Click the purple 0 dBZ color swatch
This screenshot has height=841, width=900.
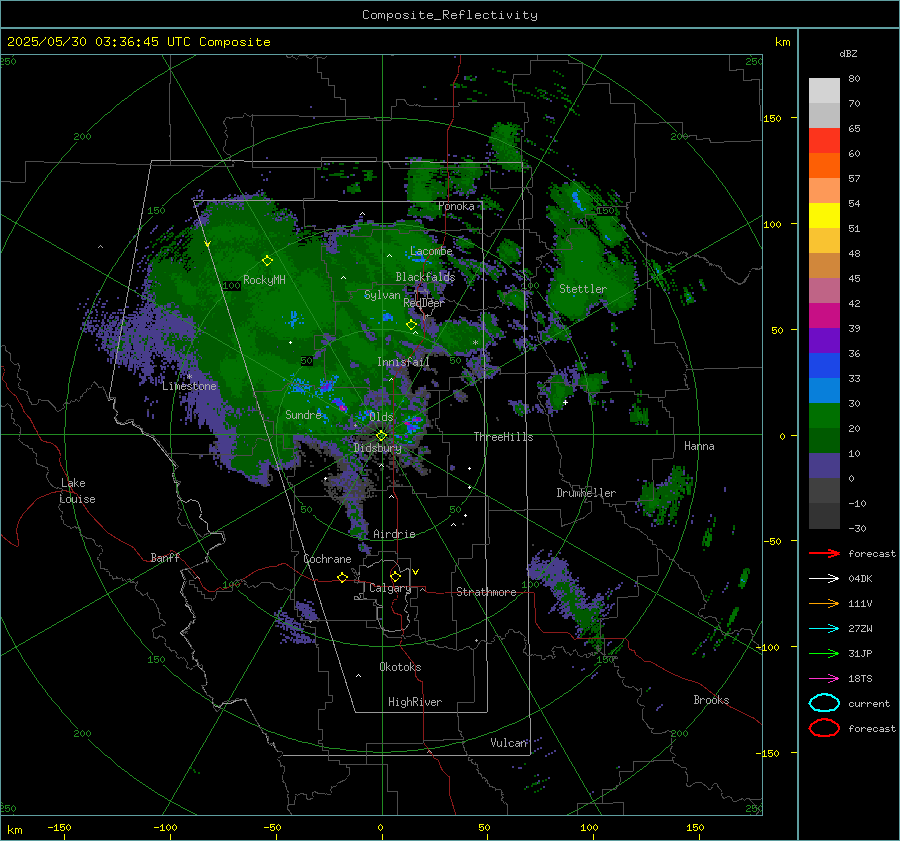pyautogui.click(x=824, y=466)
